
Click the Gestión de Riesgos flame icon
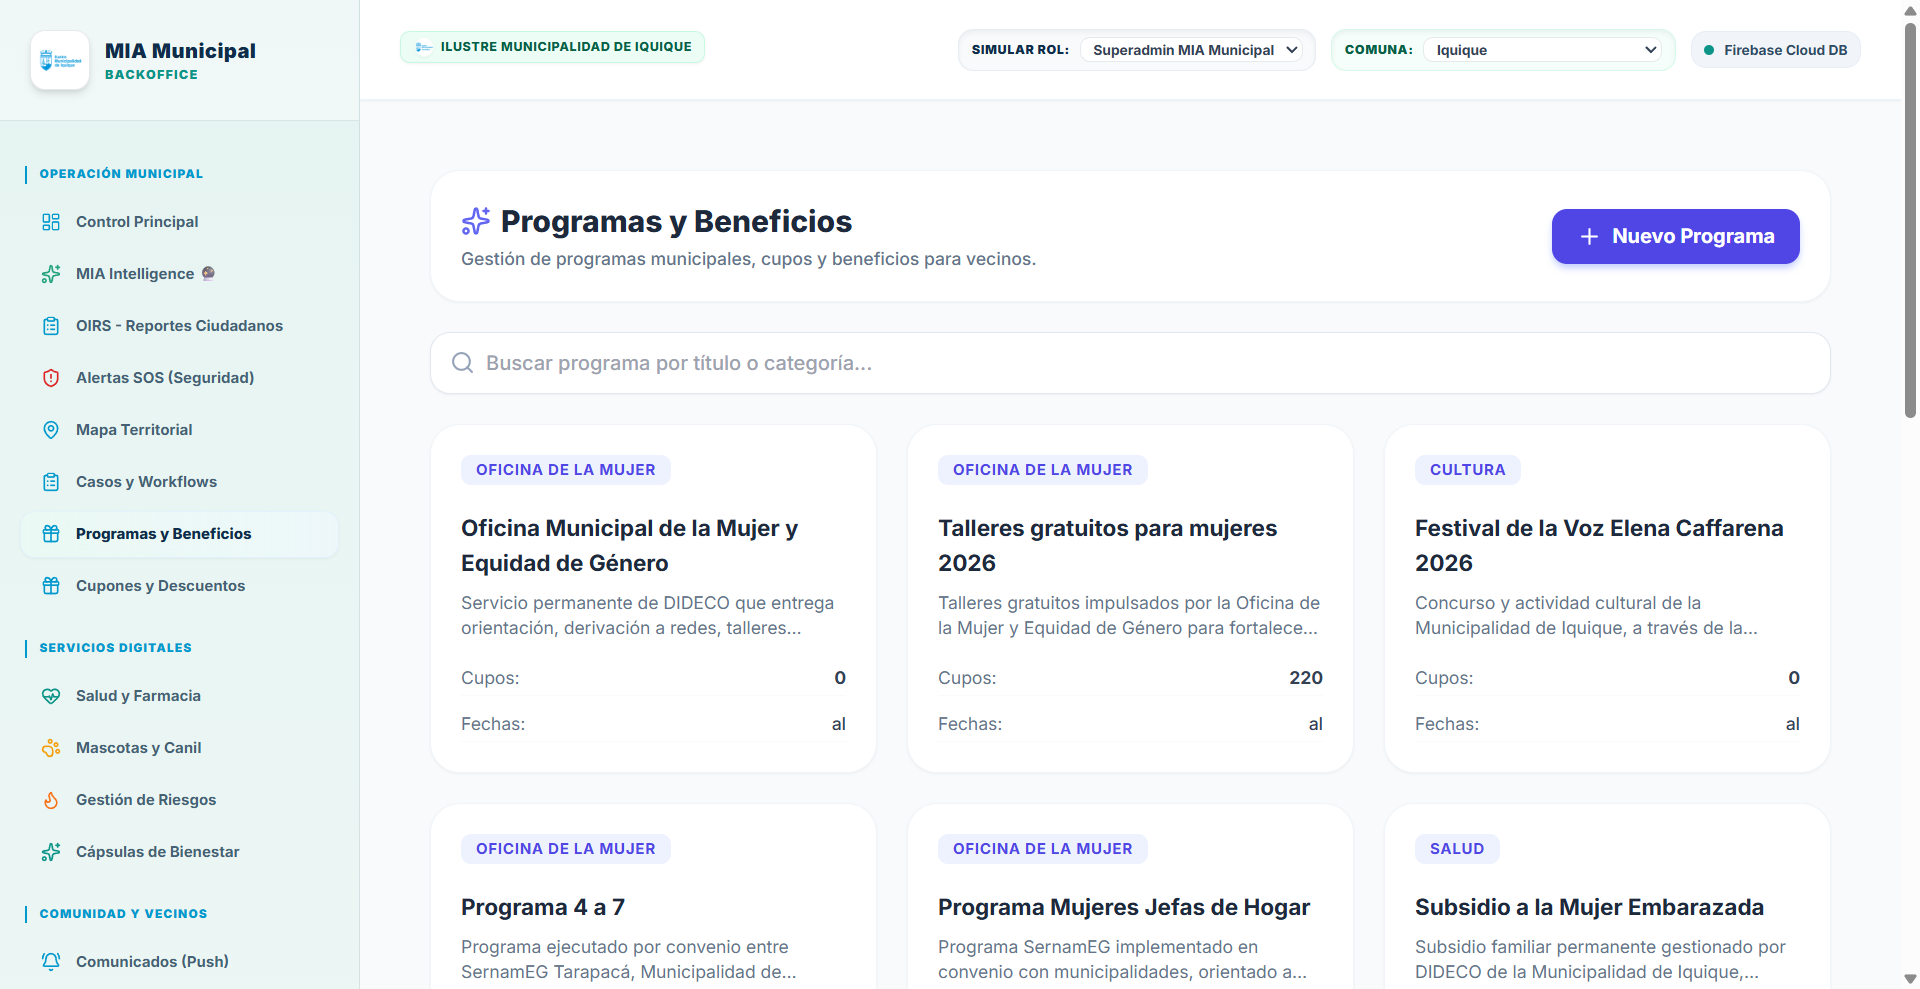pos(51,800)
